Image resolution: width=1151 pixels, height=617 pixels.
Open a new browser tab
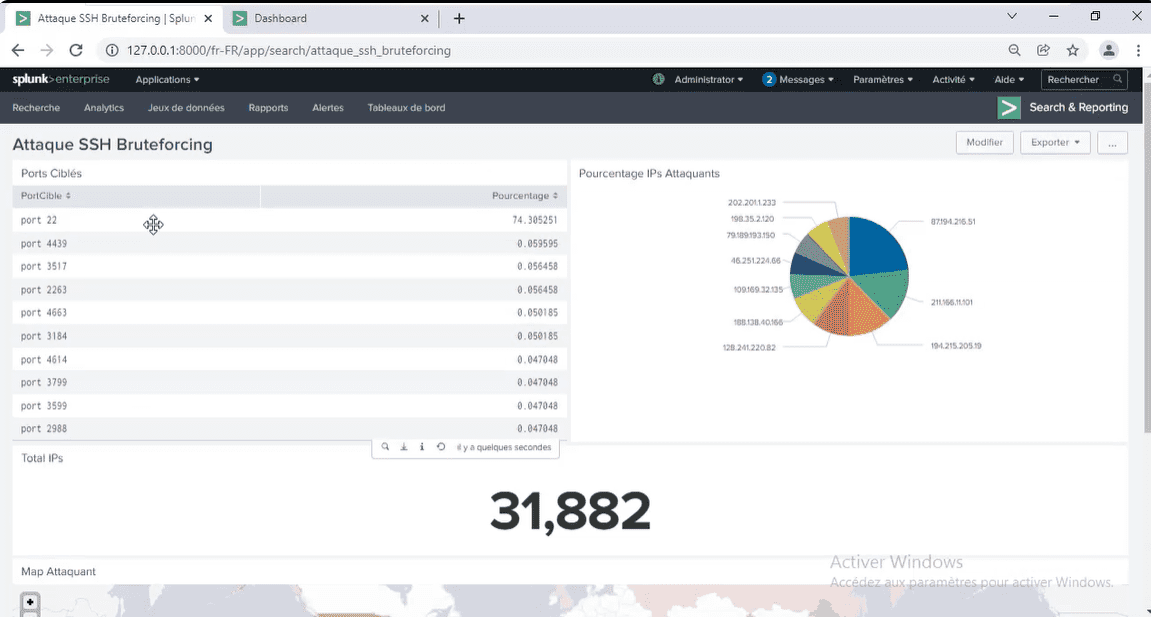[x=459, y=18]
